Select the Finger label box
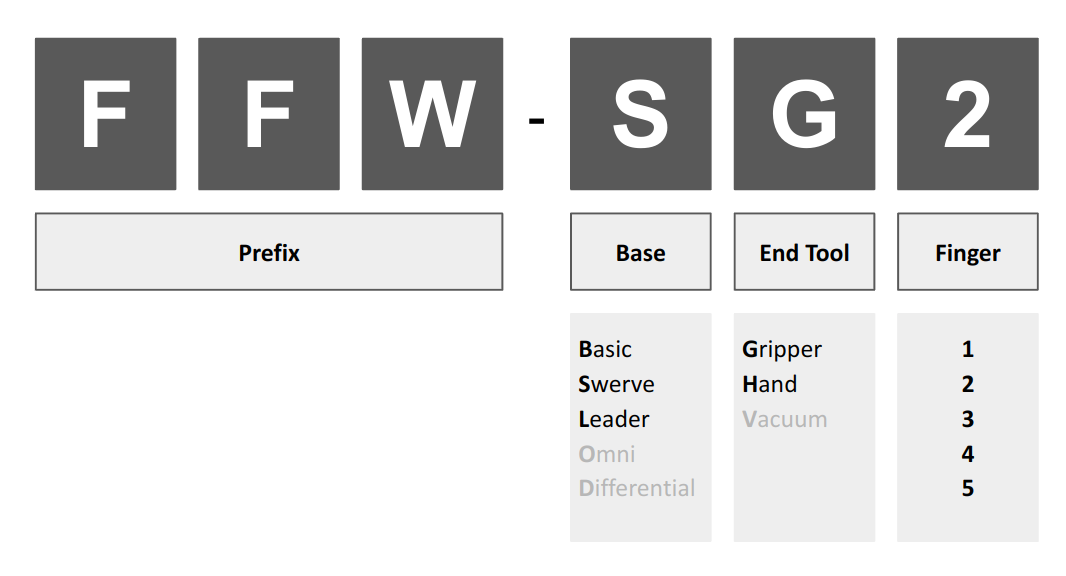The image size is (1066, 576). 967,252
